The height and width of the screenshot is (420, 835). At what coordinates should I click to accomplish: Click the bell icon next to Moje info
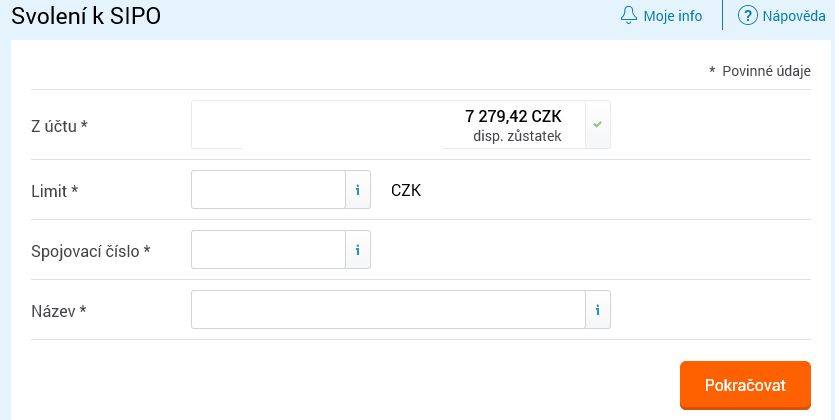[629, 15]
